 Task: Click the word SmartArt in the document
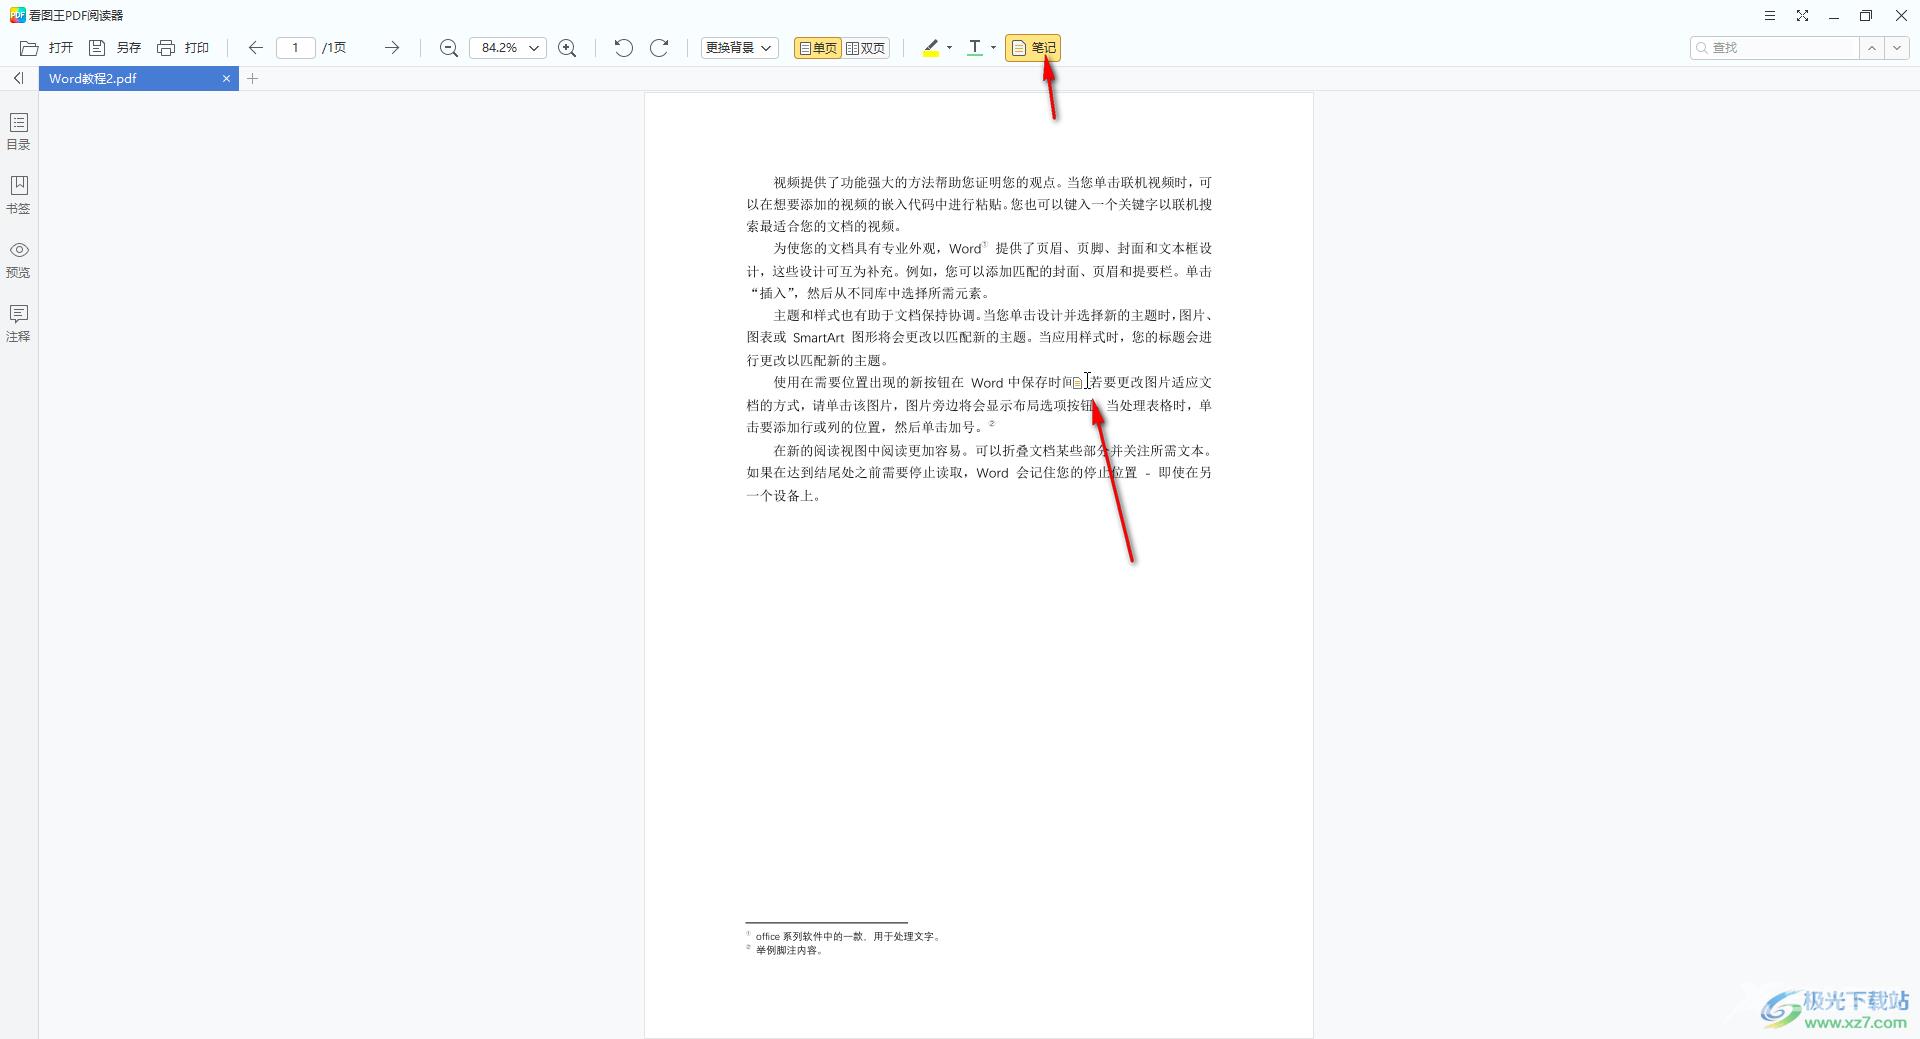click(818, 338)
